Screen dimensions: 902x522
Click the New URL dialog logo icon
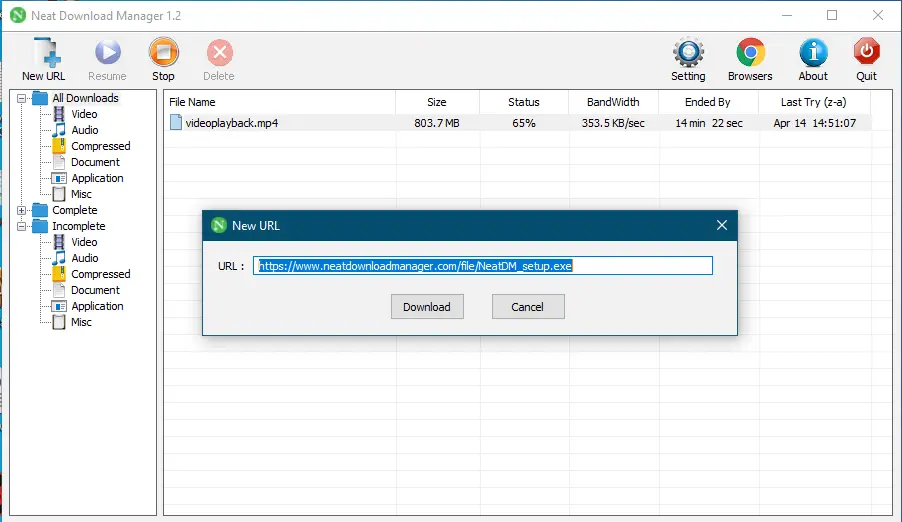[219, 226]
